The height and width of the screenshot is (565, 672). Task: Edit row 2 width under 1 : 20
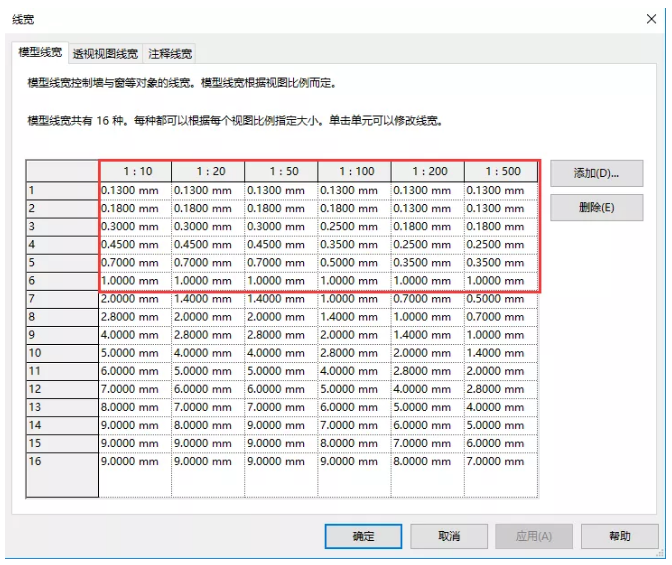(x=208, y=208)
